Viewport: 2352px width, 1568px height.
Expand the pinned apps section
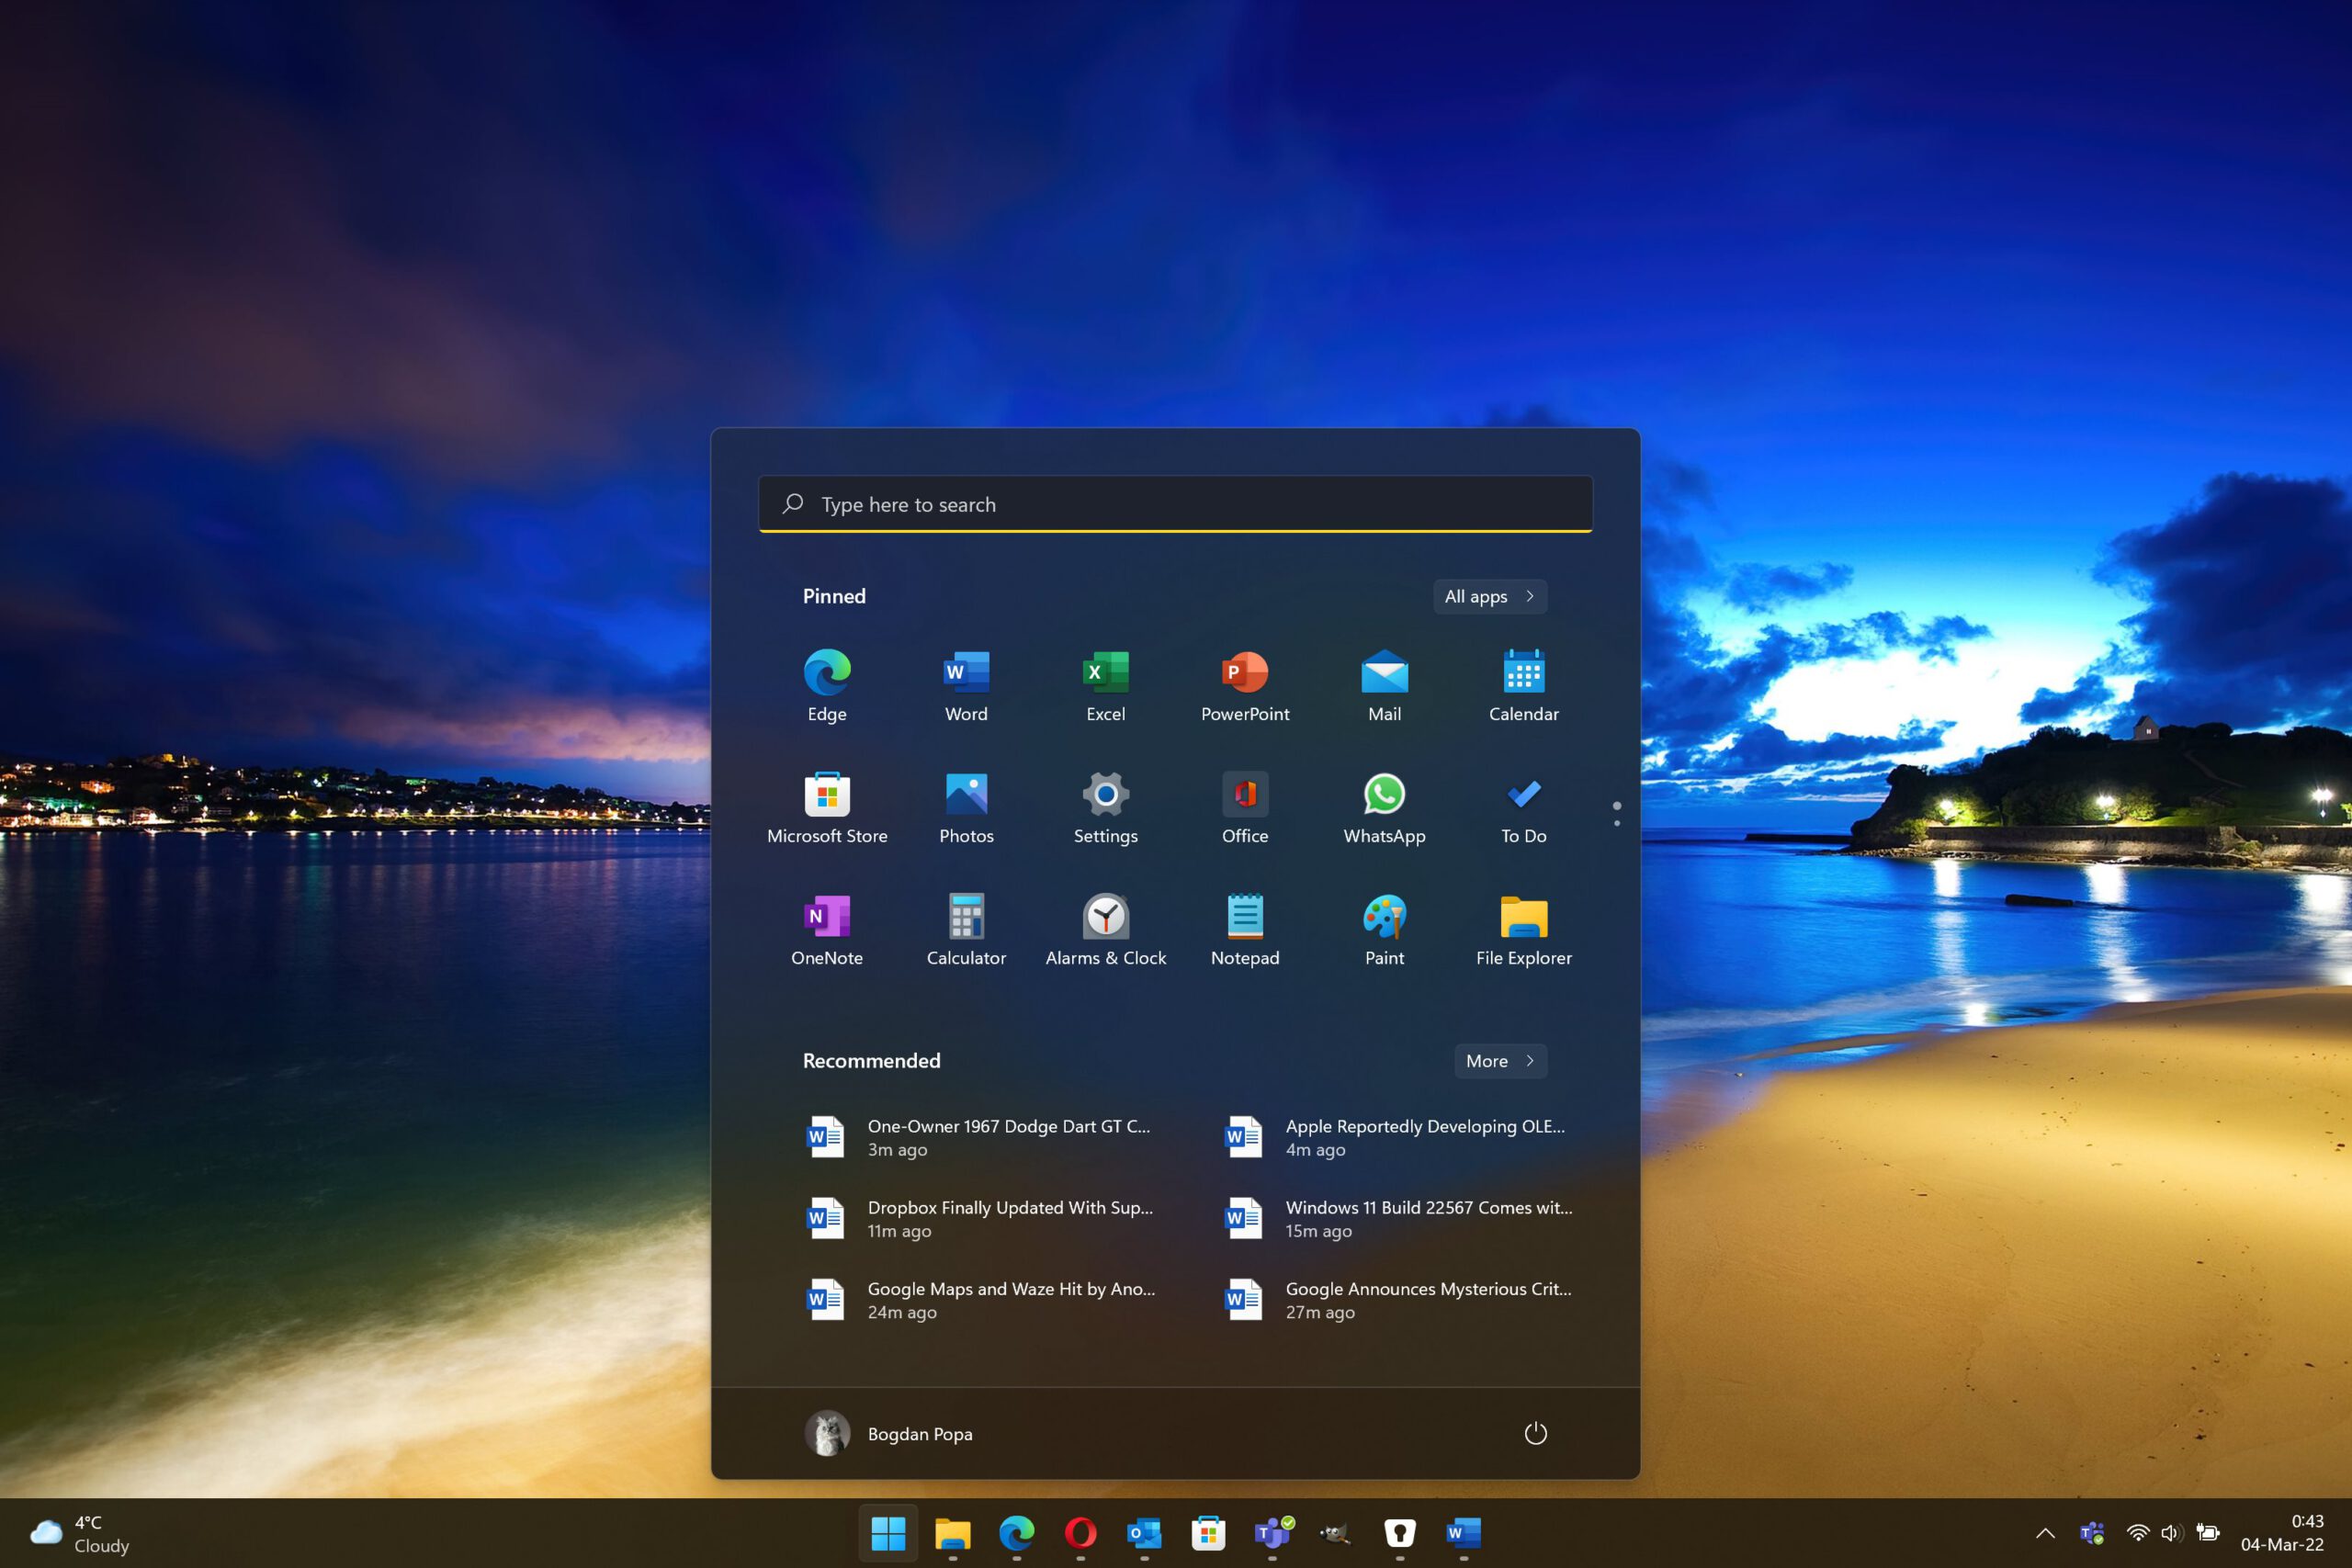coord(1487,595)
